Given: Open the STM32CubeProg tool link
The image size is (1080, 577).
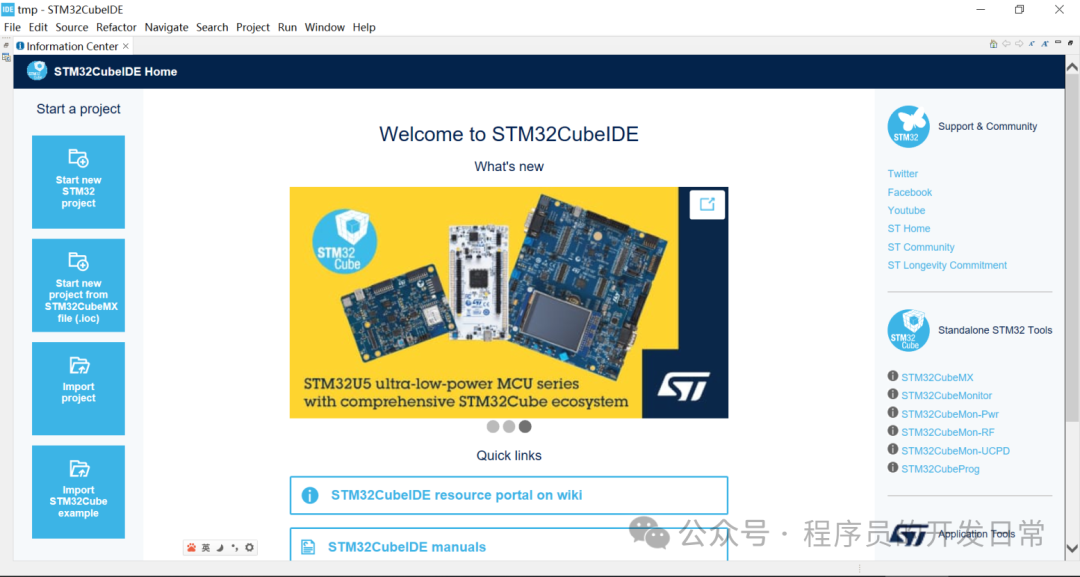Looking at the screenshot, I should 940,469.
